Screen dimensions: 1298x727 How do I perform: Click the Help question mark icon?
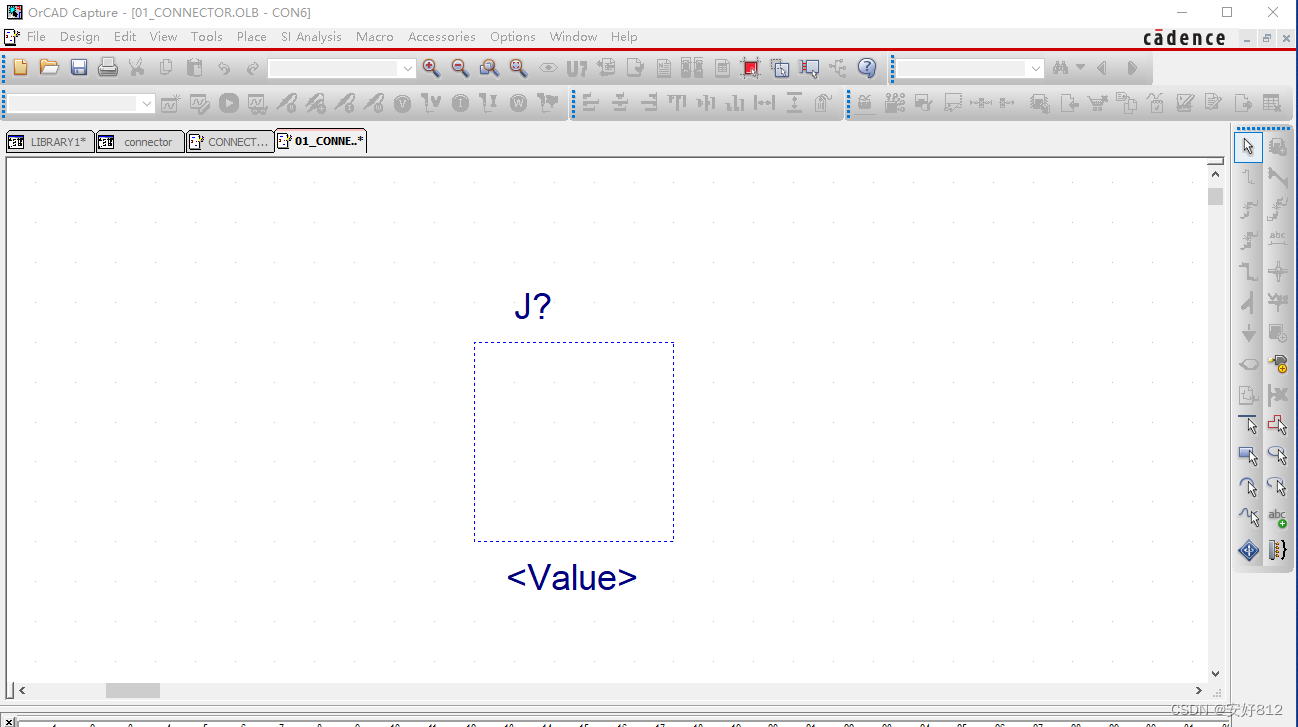tap(867, 68)
